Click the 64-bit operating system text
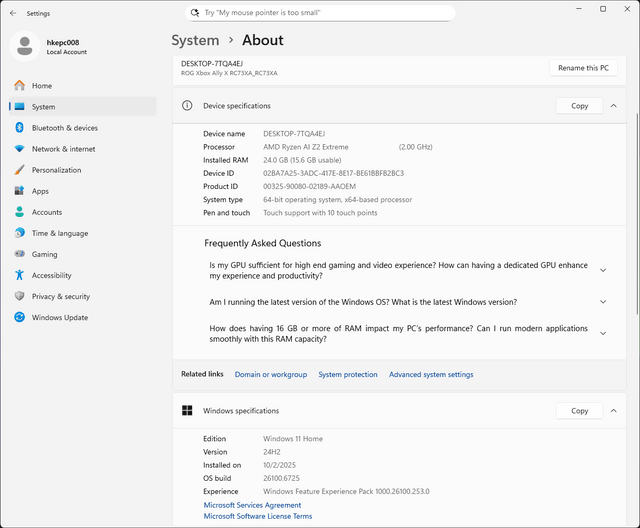Viewport: 640px width, 528px height. click(x=337, y=200)
